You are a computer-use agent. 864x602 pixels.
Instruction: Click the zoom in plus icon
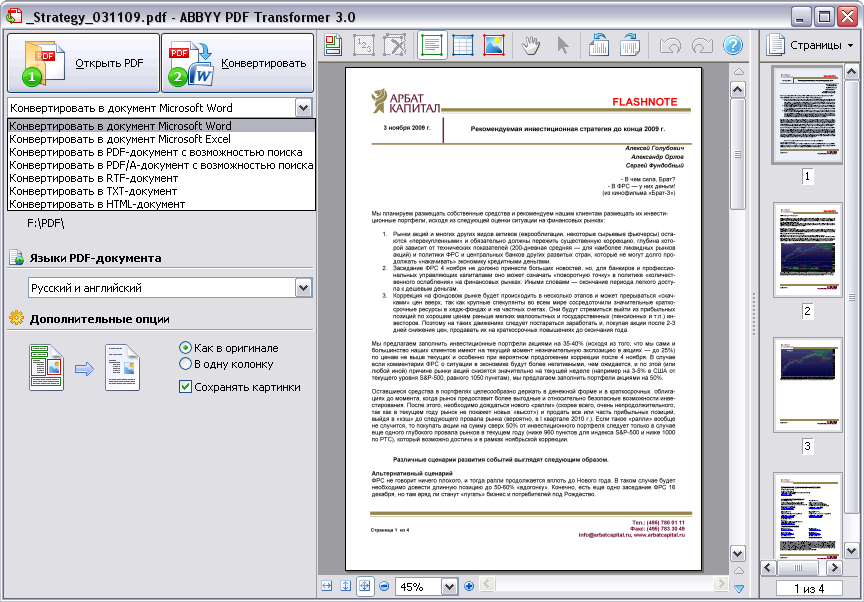pos(469,586)
